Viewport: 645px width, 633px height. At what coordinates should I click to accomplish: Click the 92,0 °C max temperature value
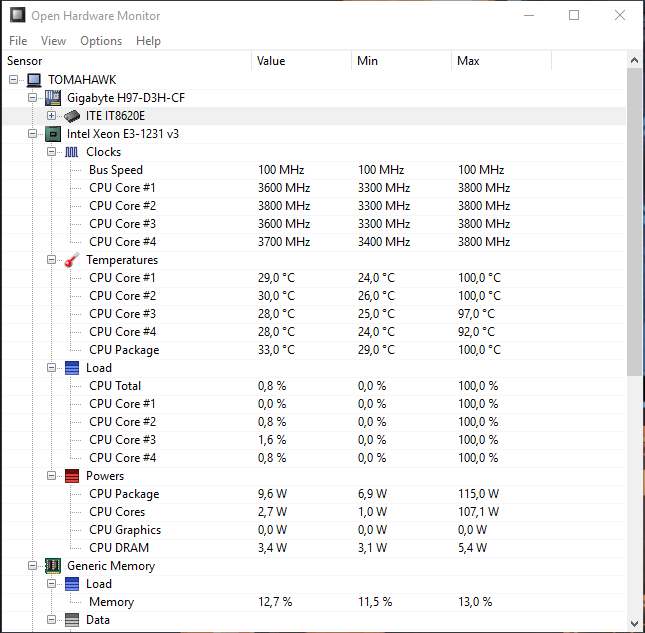click(476, 332)
